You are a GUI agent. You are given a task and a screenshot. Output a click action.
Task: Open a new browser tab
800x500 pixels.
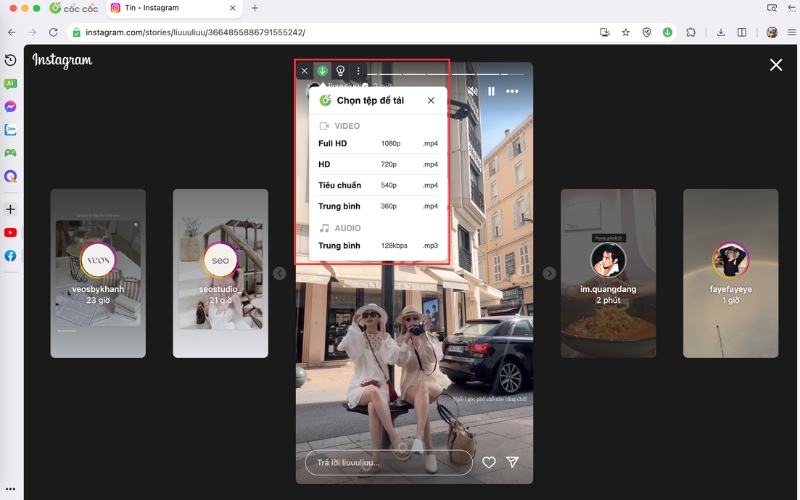click(x=255, y=8)
